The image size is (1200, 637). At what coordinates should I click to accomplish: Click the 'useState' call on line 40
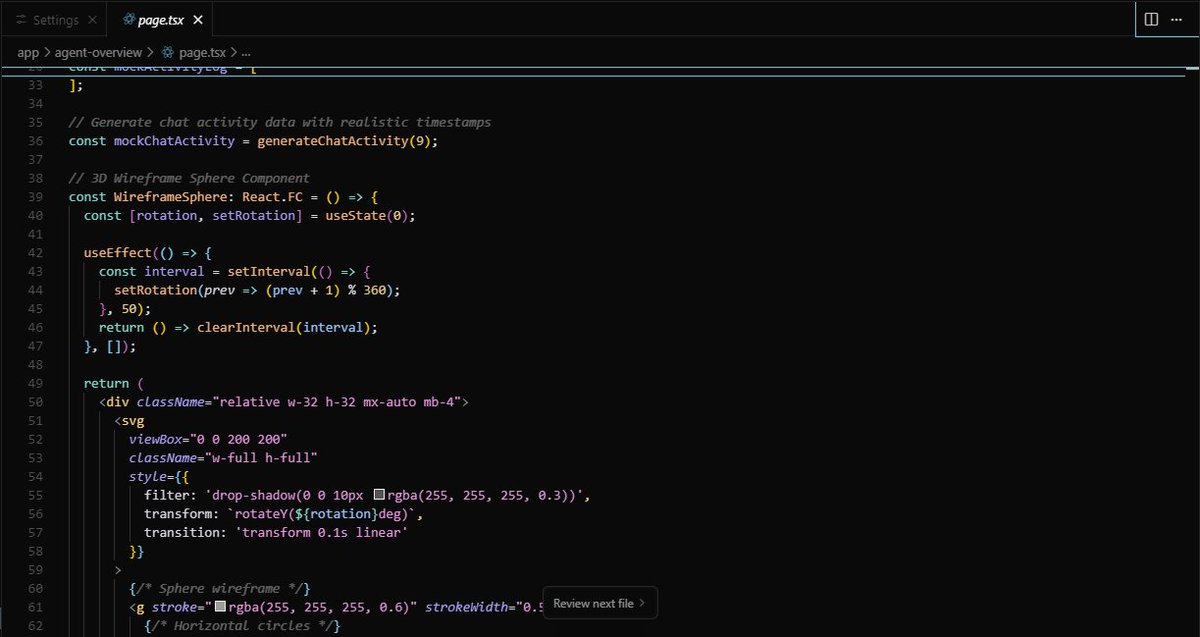pos(355,216)
